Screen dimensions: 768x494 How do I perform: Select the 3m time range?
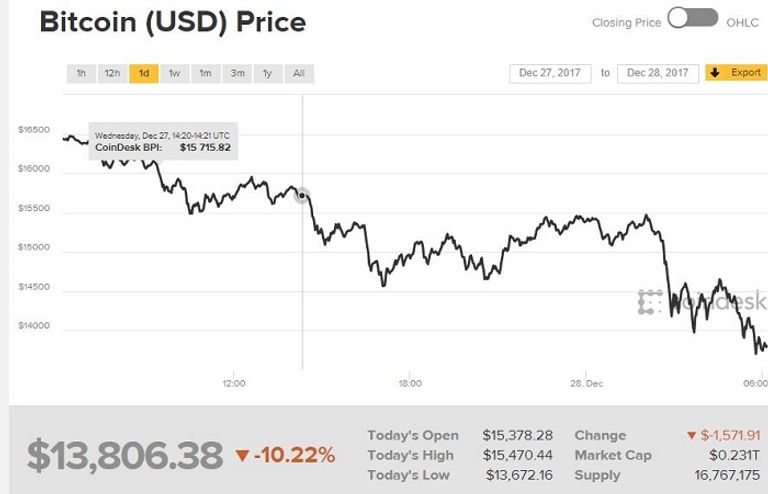(x=237, y=73)
